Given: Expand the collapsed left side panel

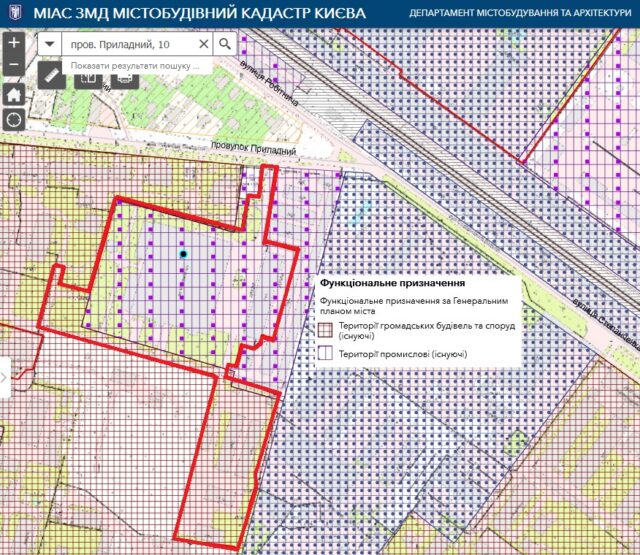Looking at the screenshot, I should click(4, 377).
